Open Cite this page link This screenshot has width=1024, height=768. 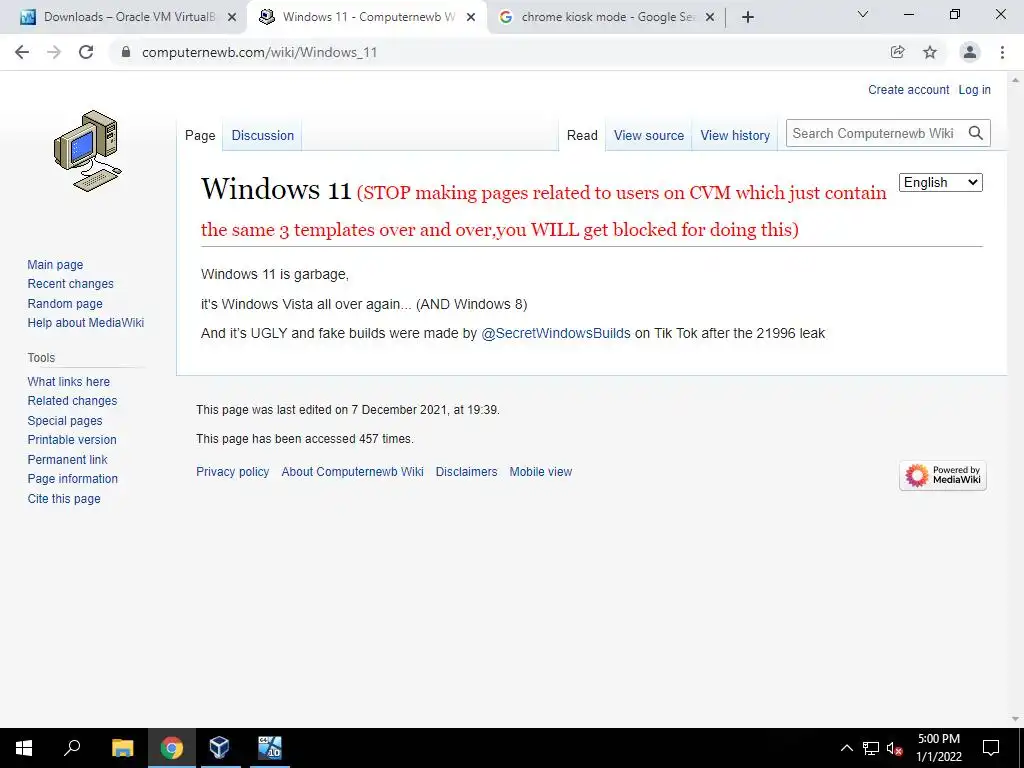[64, 498]
